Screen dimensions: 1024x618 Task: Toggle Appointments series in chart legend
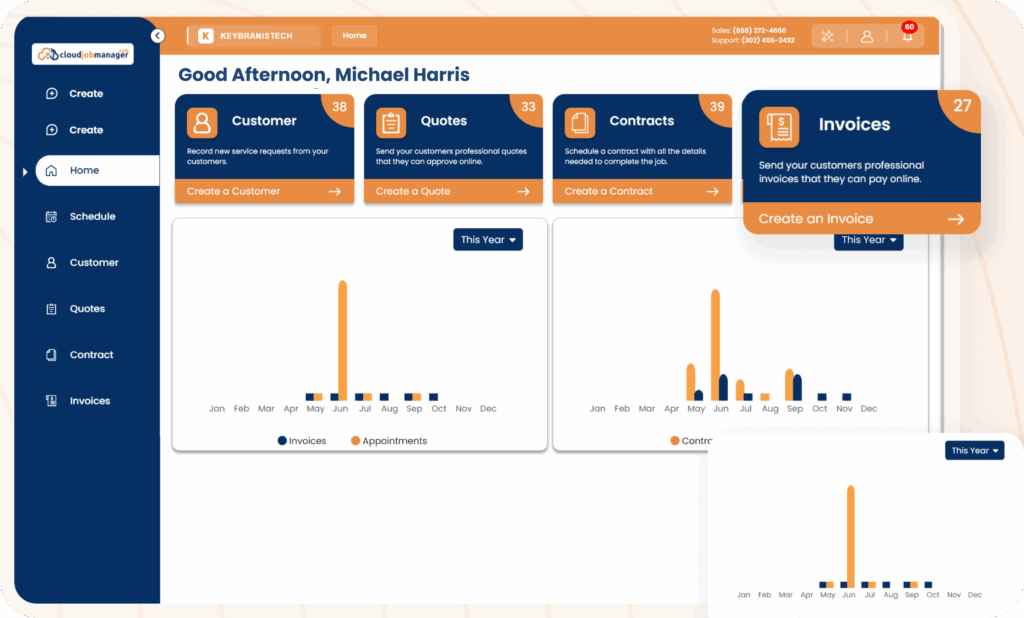tap(394, 441)
